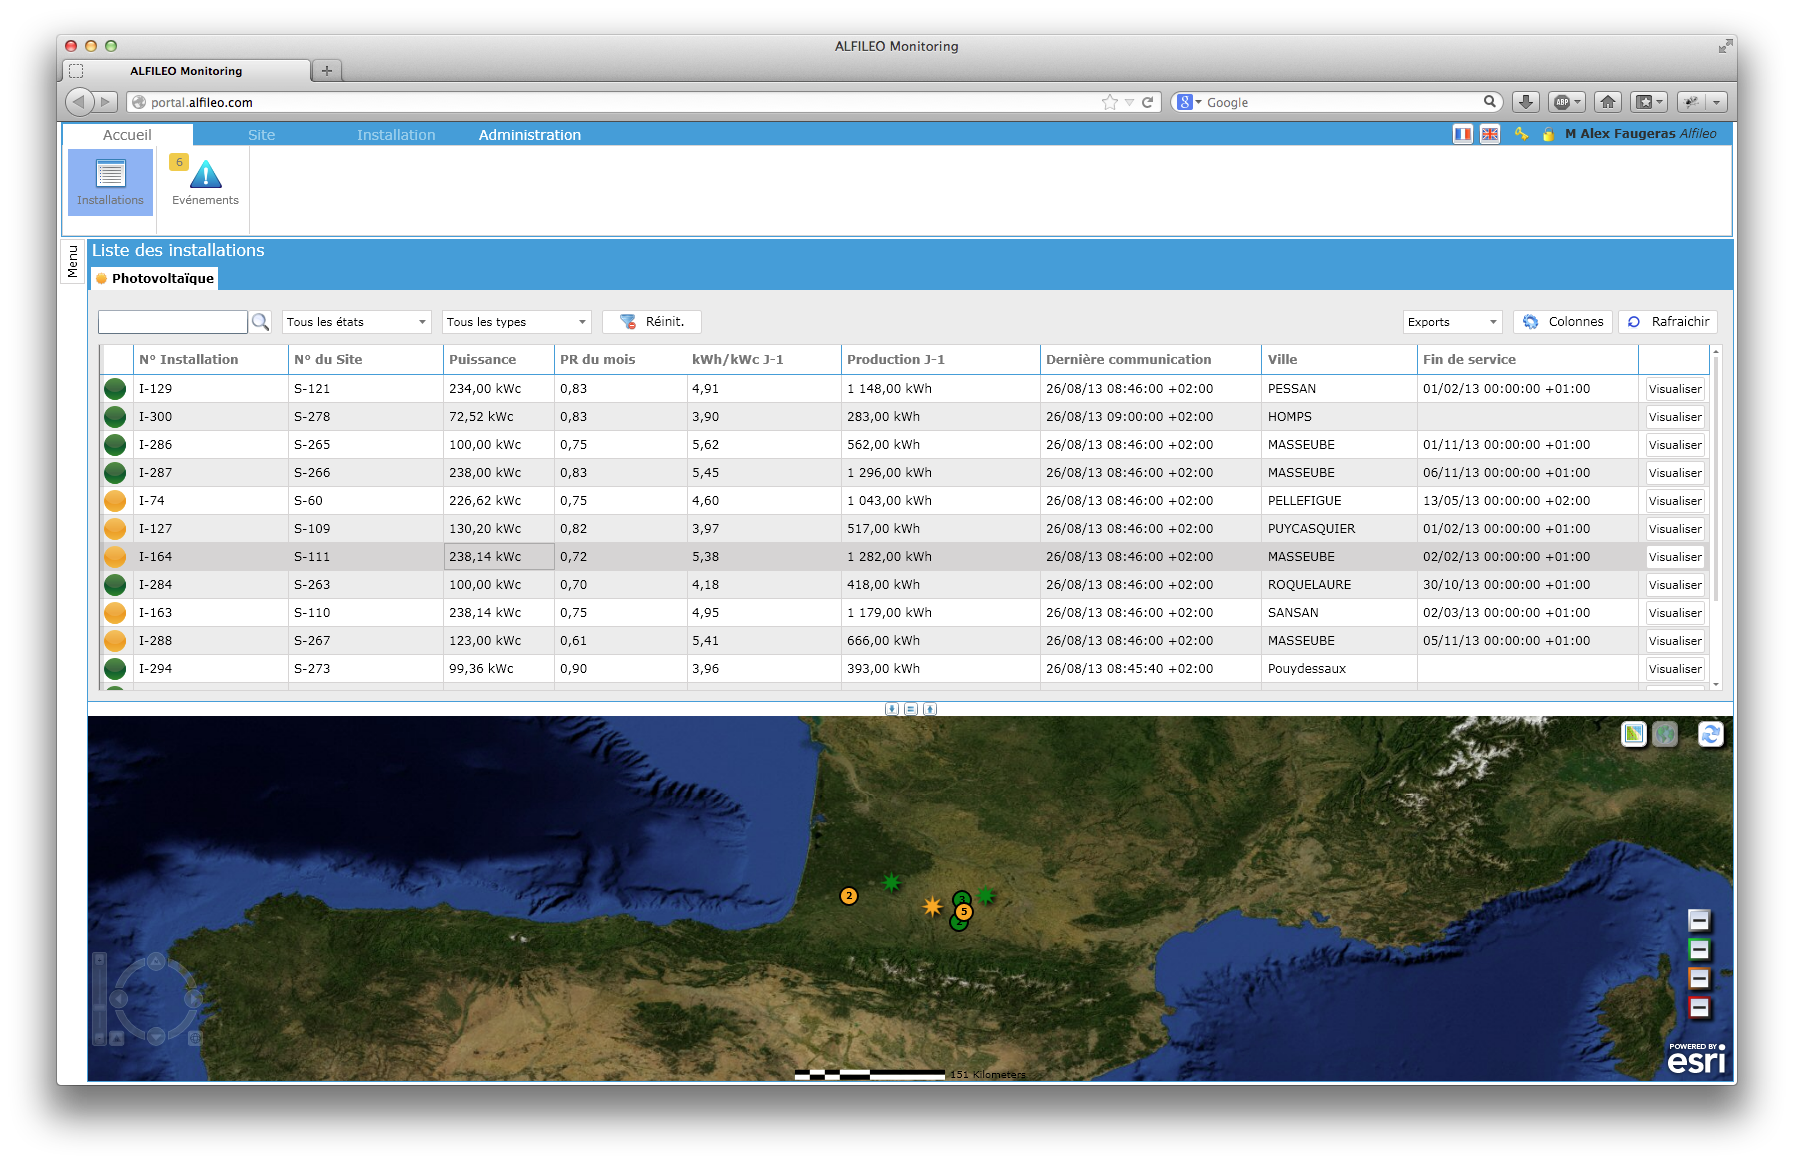
Task: Click Visualiser for installation I-294
Action: click(x=1675, y=669)
